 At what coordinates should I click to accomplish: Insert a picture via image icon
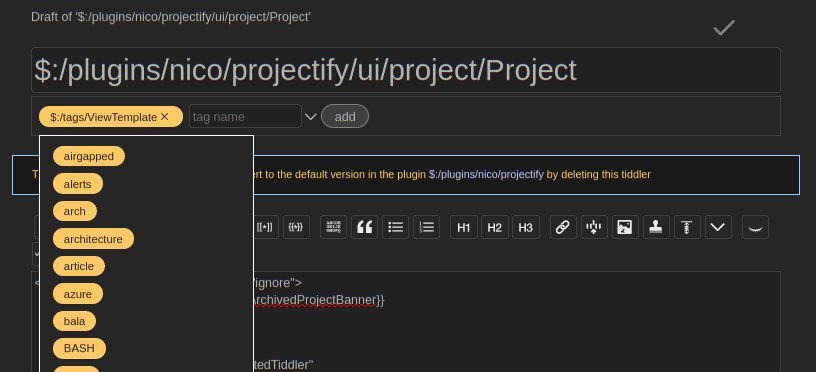[625, 227]
